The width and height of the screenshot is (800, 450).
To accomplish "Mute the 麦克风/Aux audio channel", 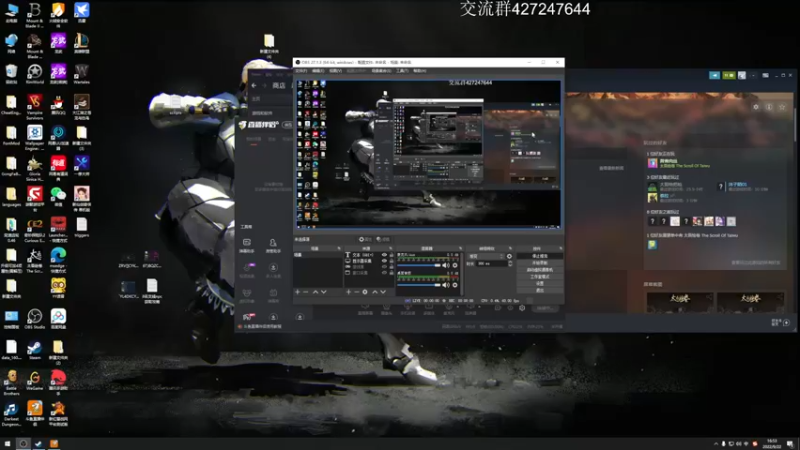I will click(x=446, y=265).
